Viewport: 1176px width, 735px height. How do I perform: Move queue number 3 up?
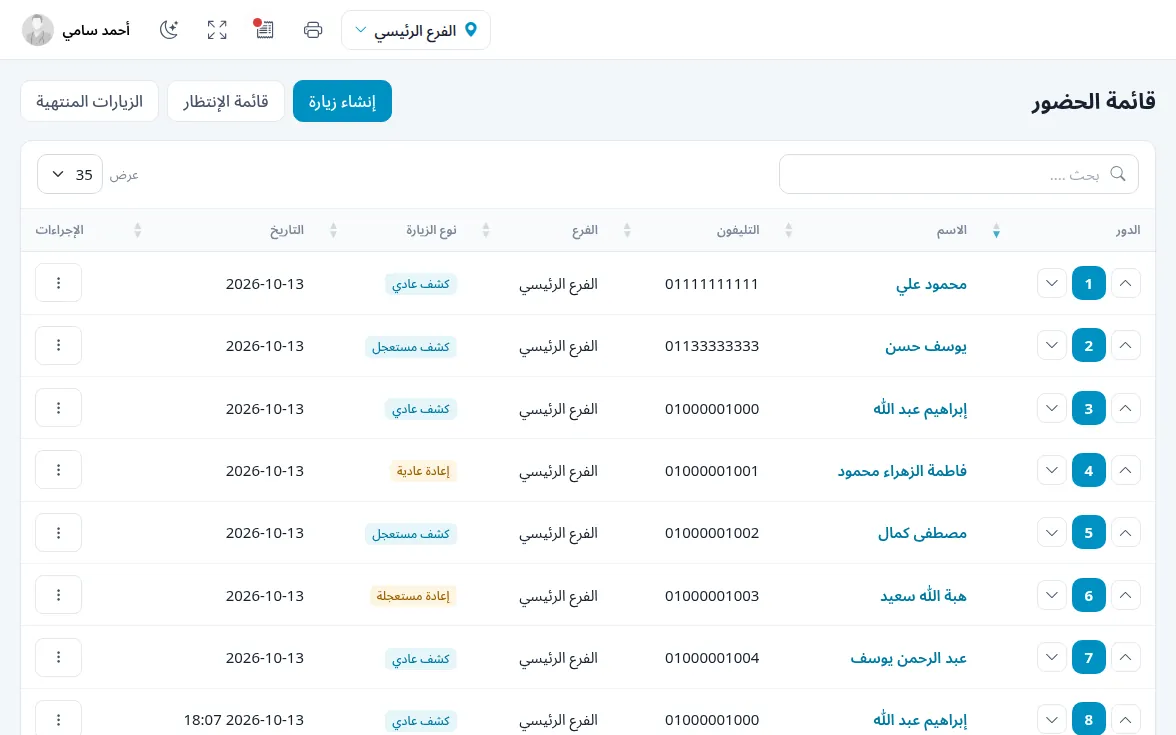(1125, 408)
